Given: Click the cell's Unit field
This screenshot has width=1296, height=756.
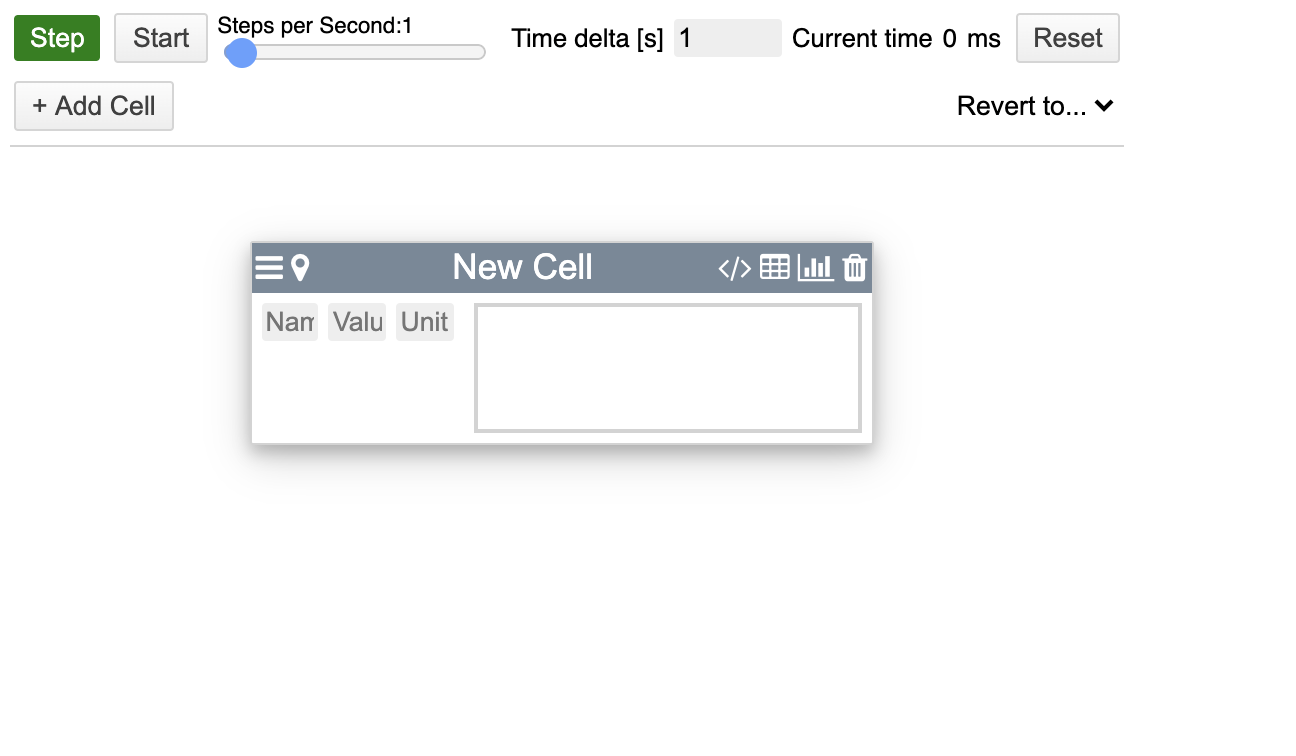Looking at the screenshot, I should tap(425, 322).
